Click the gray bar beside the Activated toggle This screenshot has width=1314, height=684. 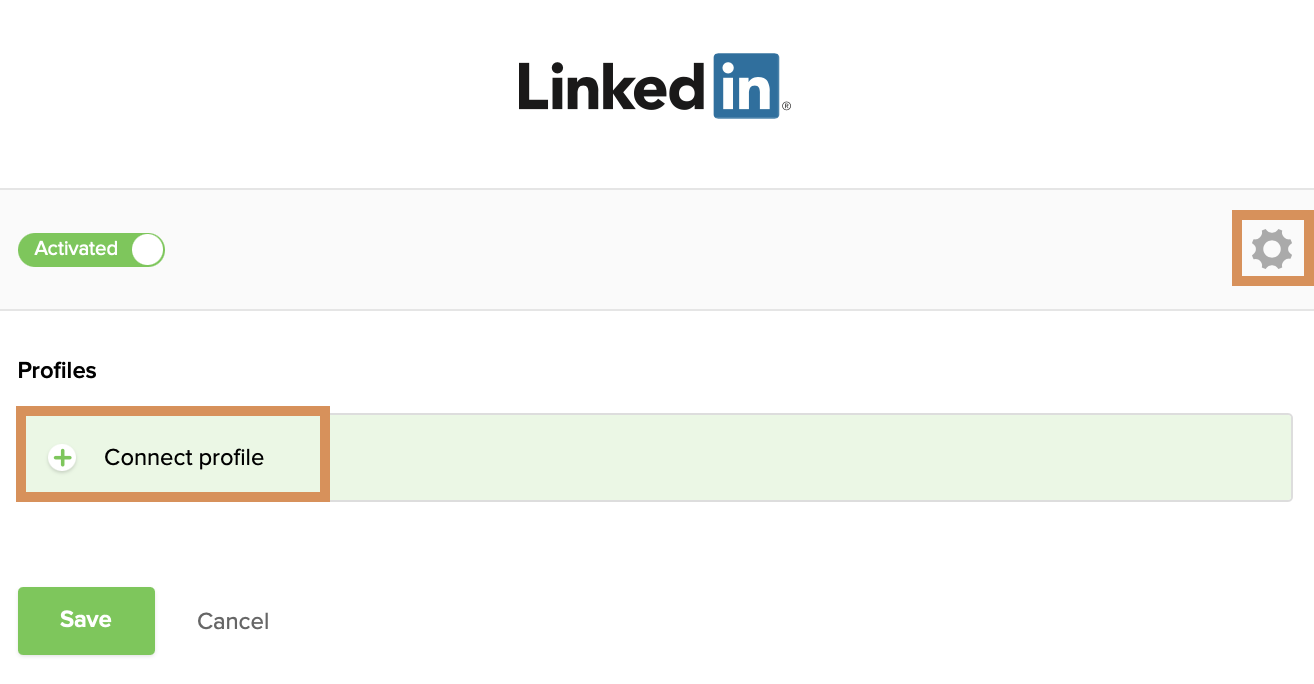coord(700,249)
